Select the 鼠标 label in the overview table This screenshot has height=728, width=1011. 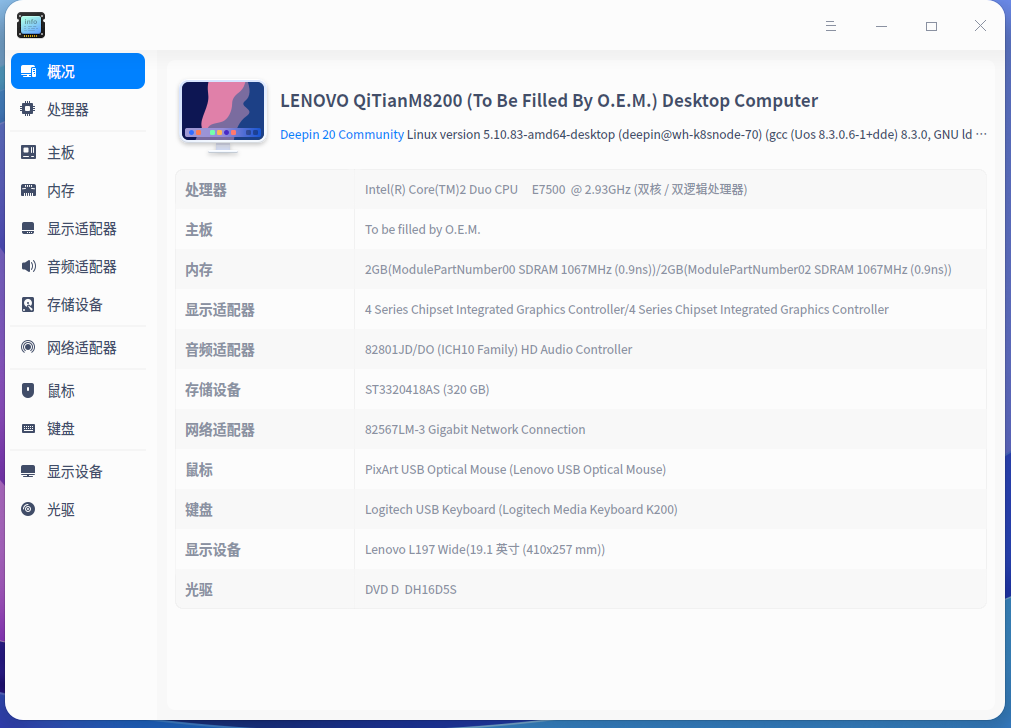tap(199, 470)
